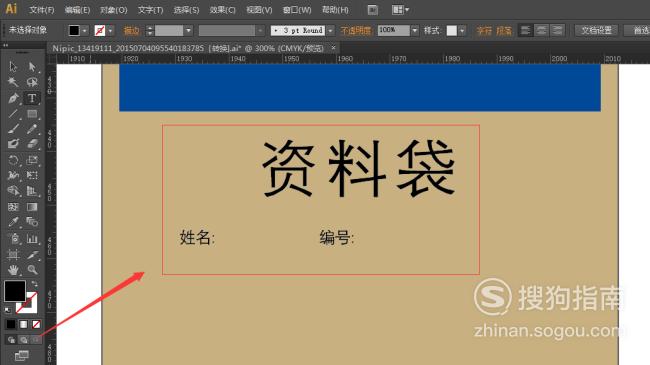Choose the Column Graph tool
This screenshot has width=650, height=365.
coord(32,238)
